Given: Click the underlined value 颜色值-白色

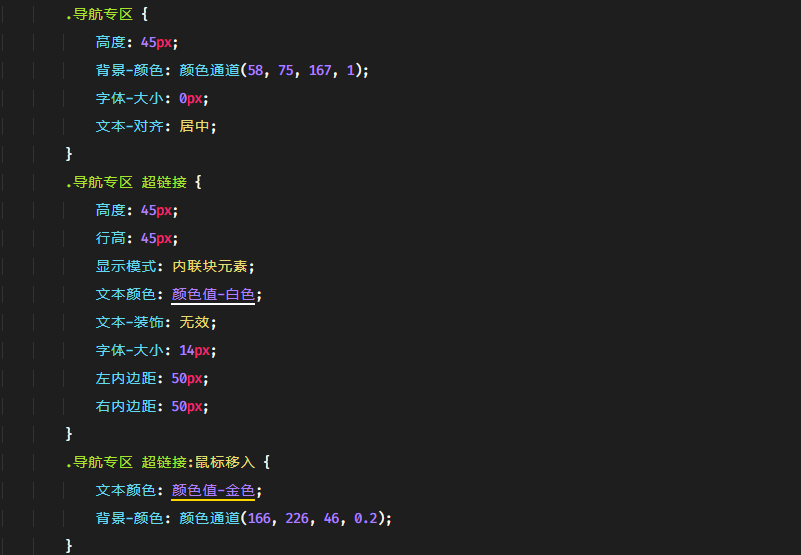Looking at the screenshot, I should pos(213,294).
